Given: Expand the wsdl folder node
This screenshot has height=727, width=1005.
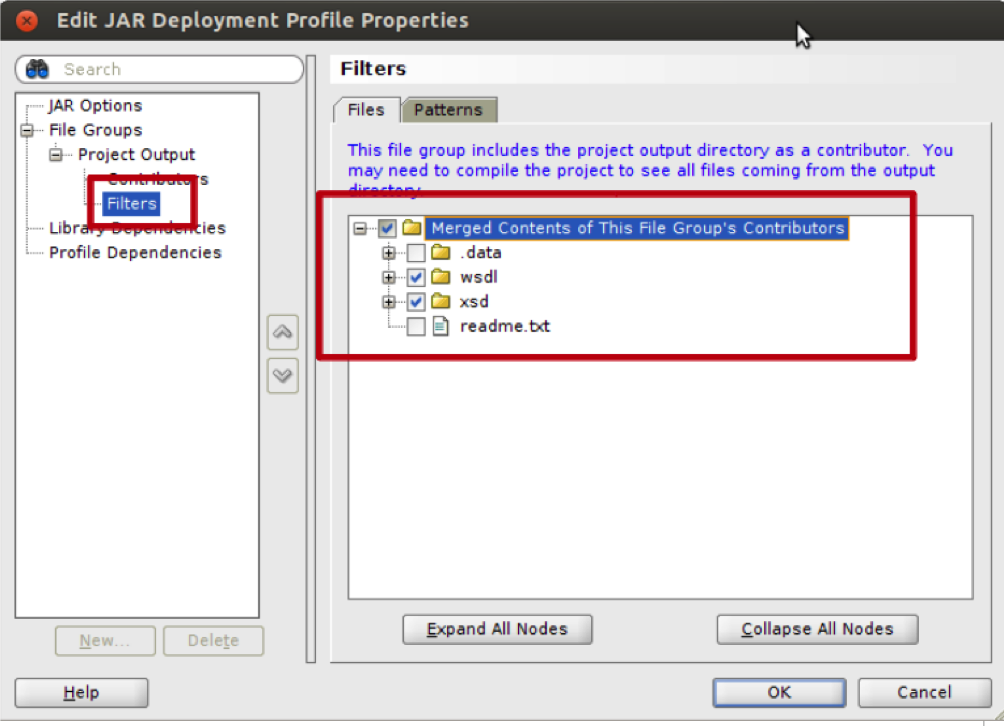Looking at the screenshot, I should (x=388, y=277).
